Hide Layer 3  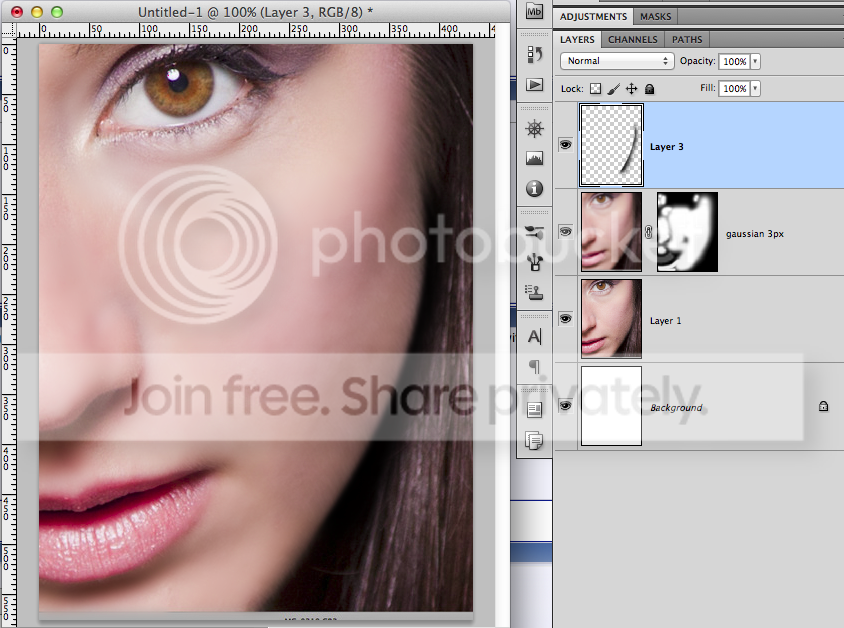565,145
